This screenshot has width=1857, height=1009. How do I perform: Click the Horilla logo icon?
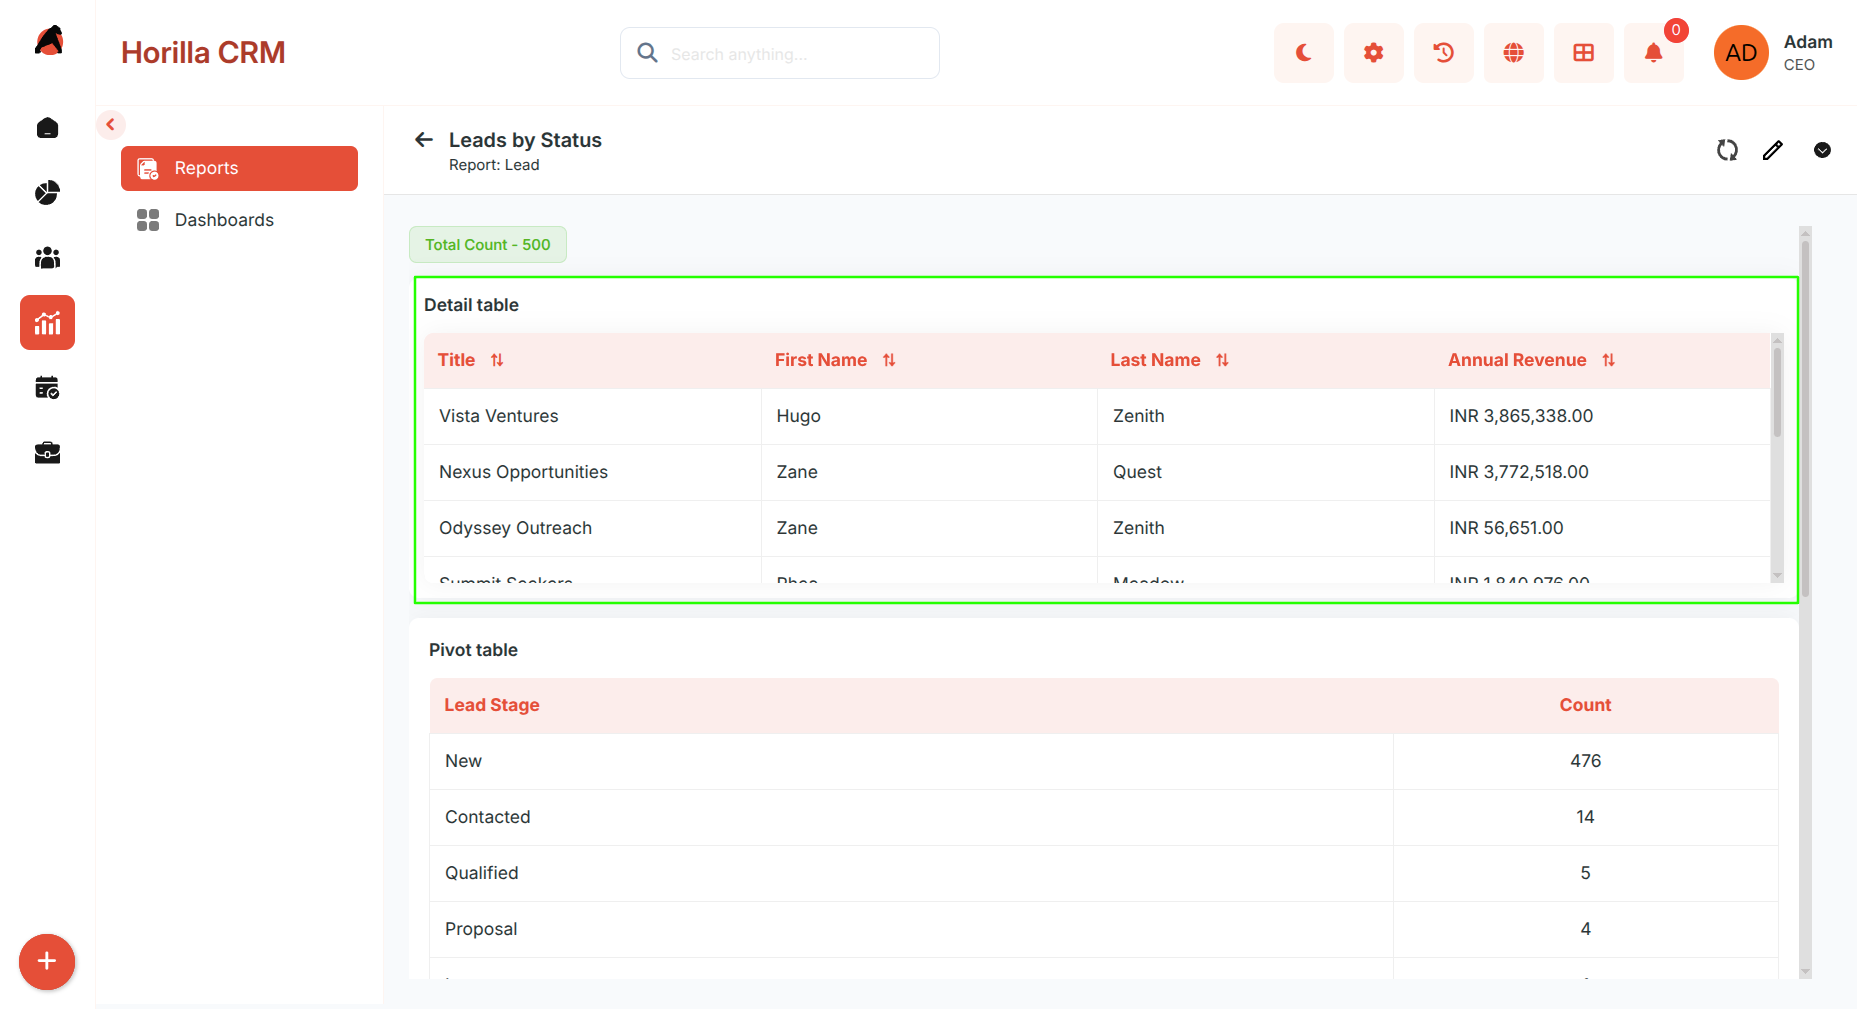point(49,41)
